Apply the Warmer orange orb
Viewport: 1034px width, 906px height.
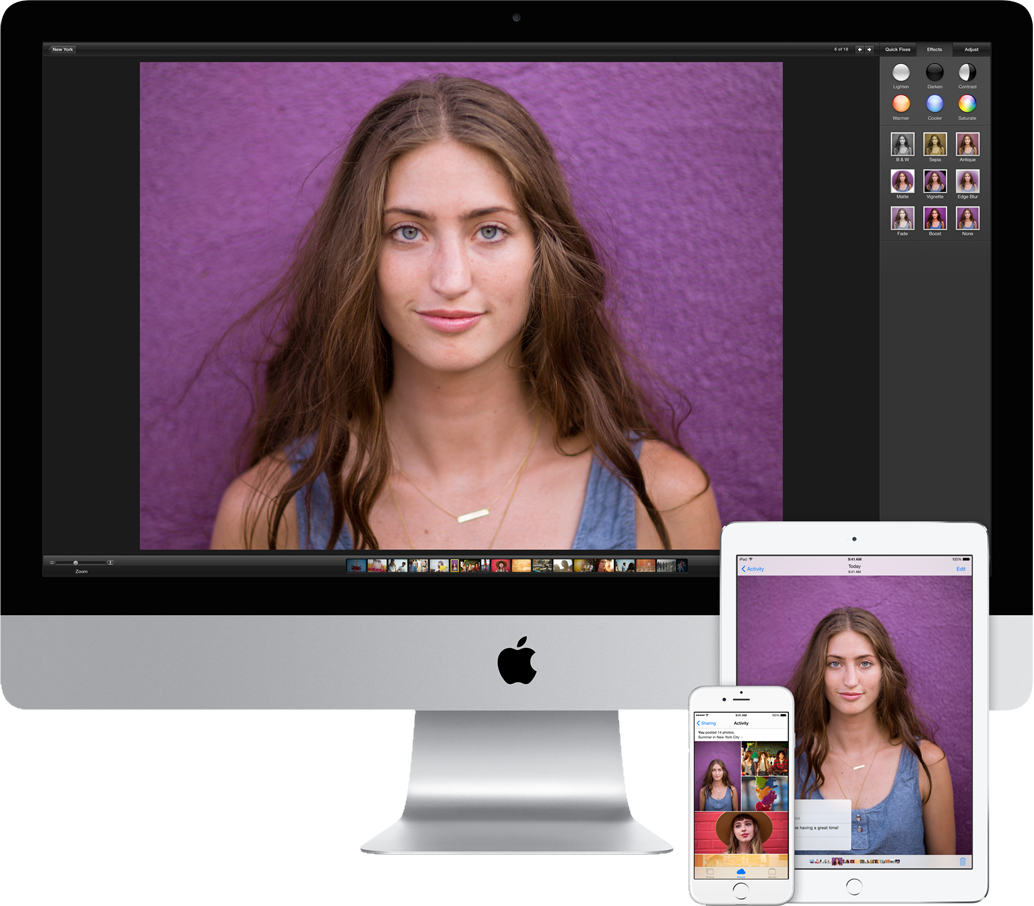tap(901, 104)
